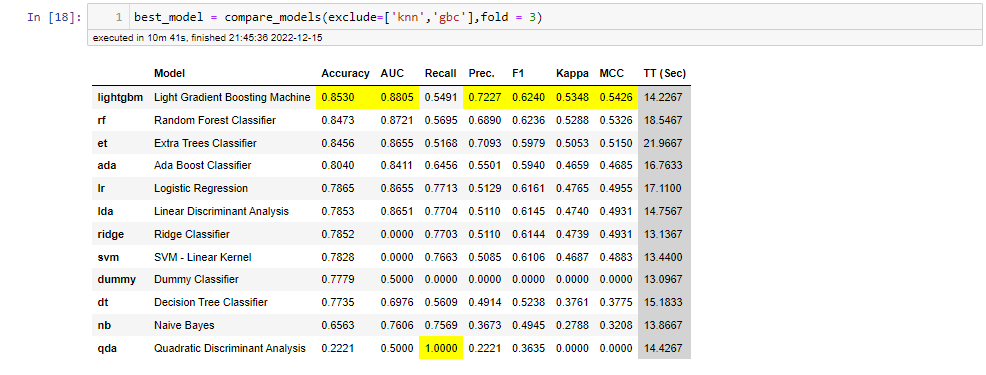Screen dimensions: 986x375
Task: Select Random Forest Classifier cell
Action: [215, 120]
